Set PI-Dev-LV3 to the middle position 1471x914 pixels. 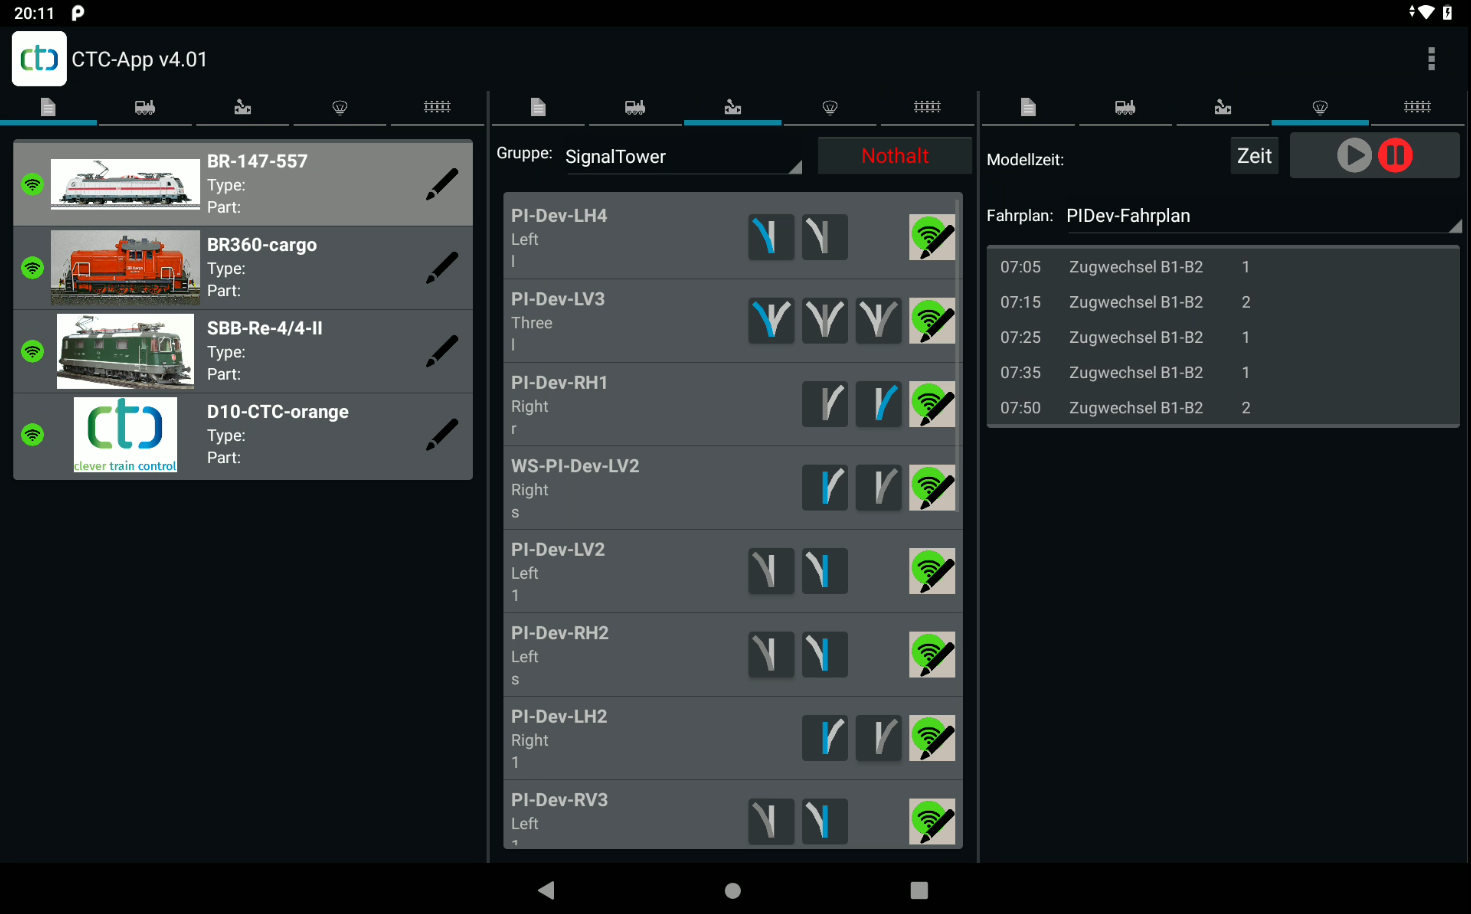[x=825, y=321]
